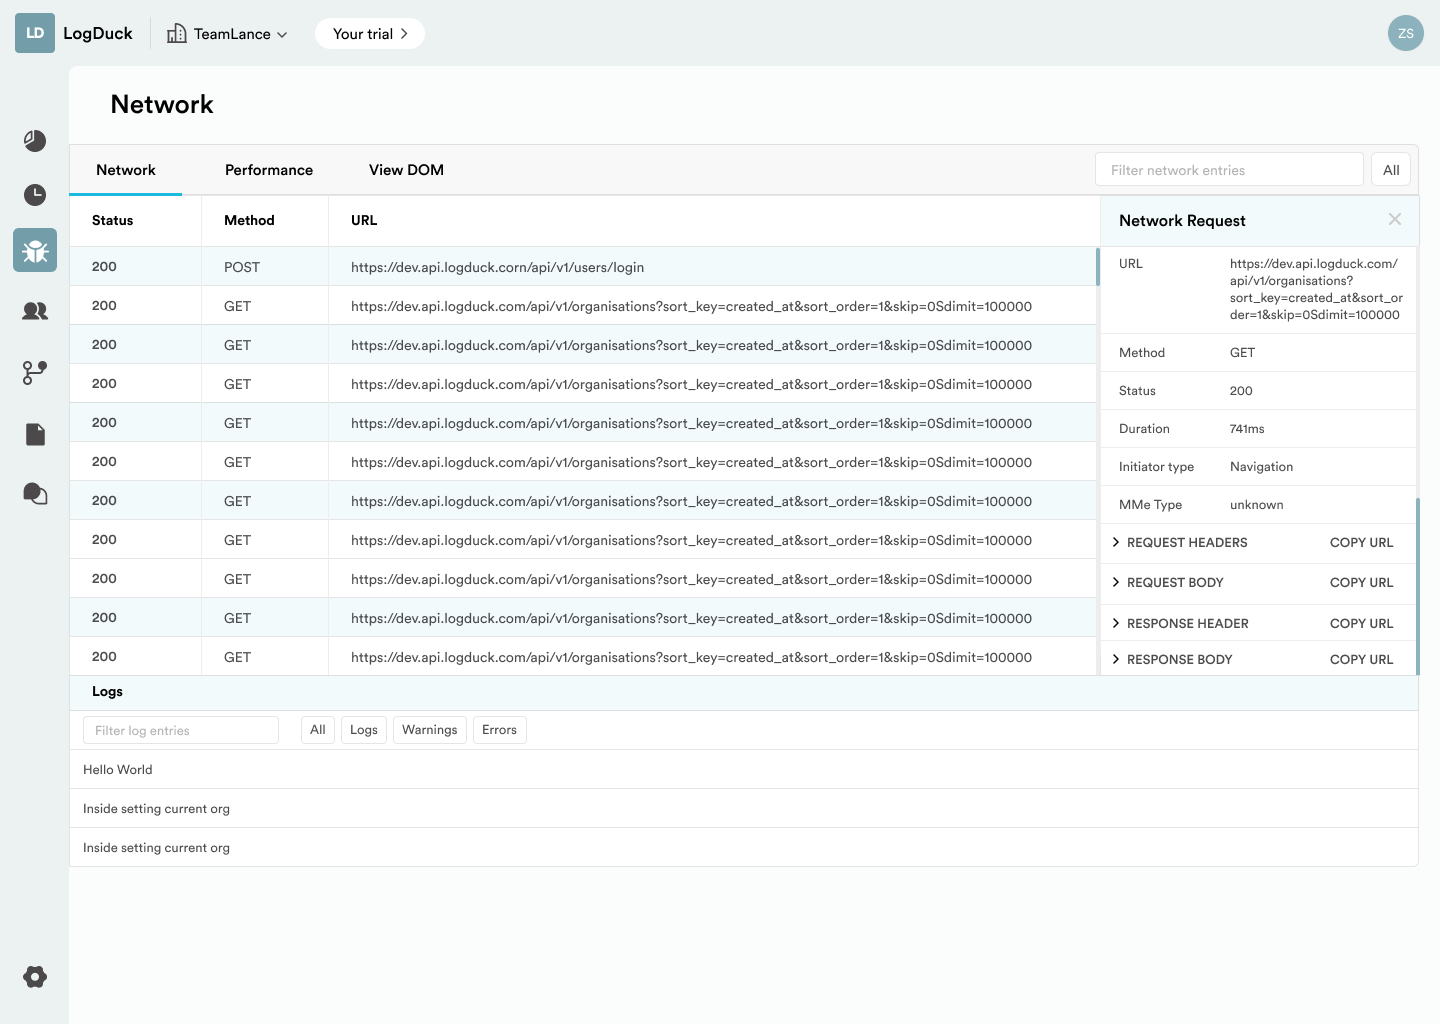Open the document file sidebar icon
1440x1024 pixels.
[35, 434]
